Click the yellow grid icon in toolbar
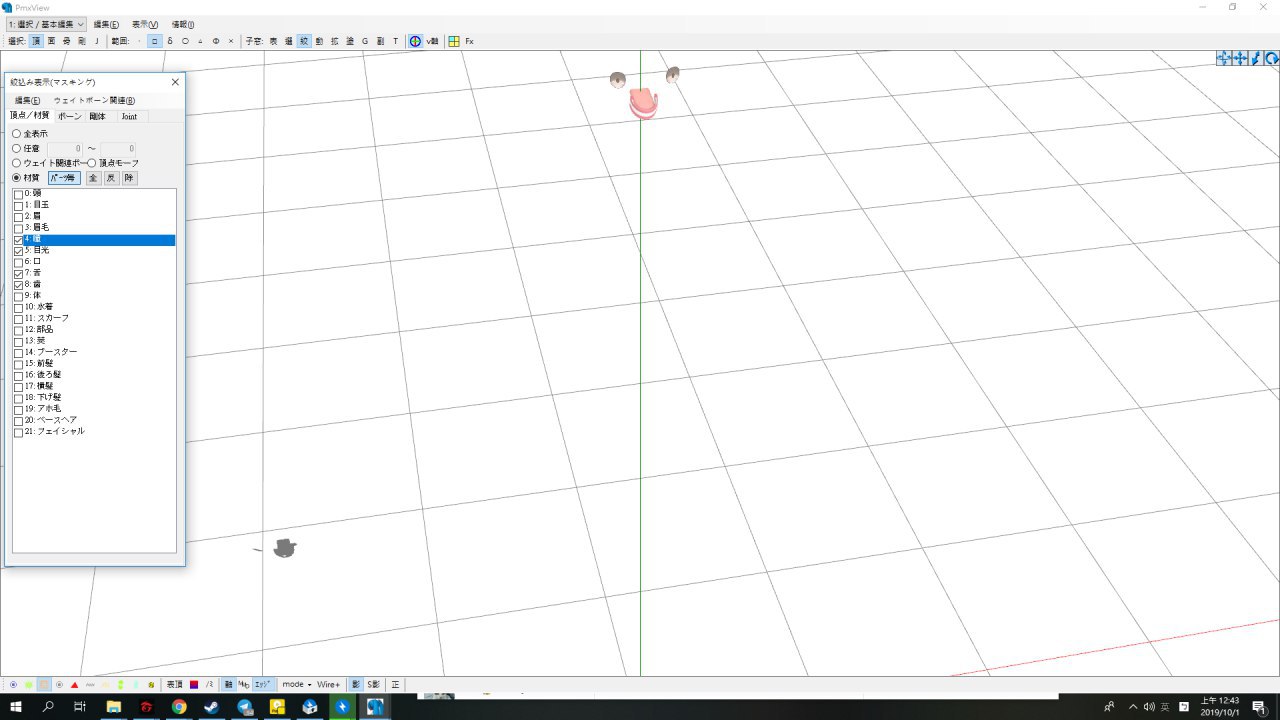Viewport: 1280px width, 720px height. pyautogui.click(x=454, y=41)
